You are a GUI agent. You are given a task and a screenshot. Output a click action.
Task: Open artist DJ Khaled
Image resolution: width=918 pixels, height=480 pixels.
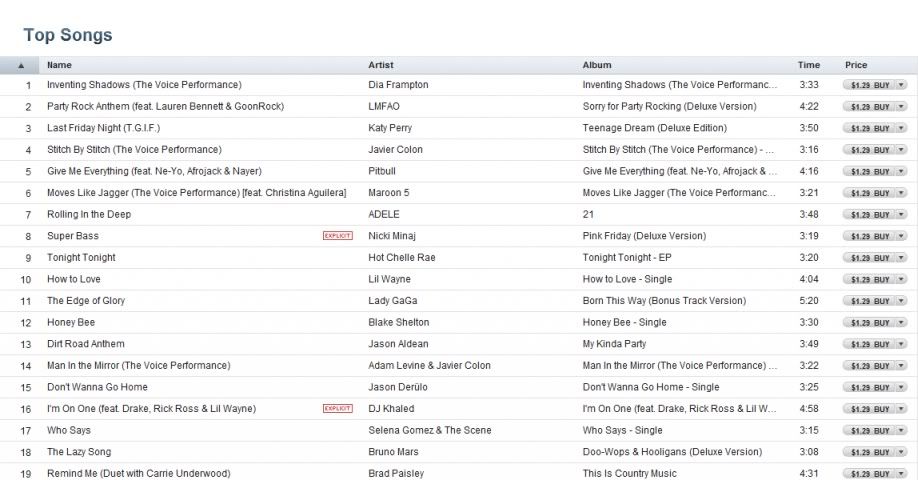(391, 409)
